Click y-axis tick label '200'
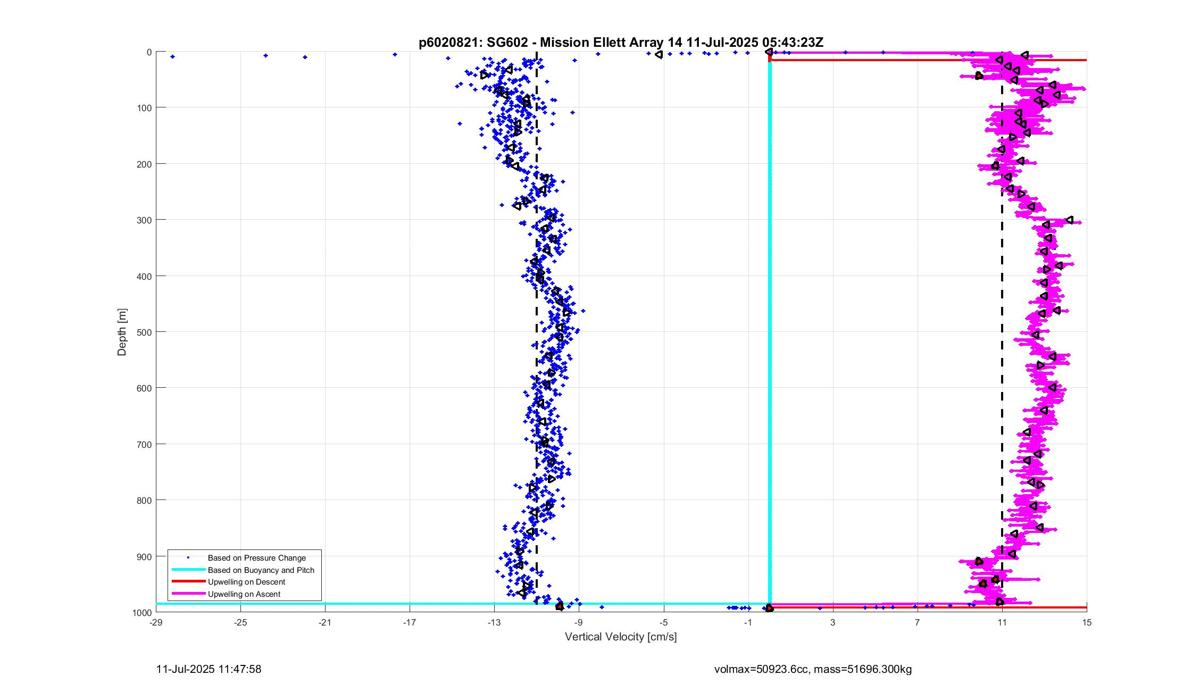The height and width of the screenshot is (688, 1200). (x=144, y=164)
